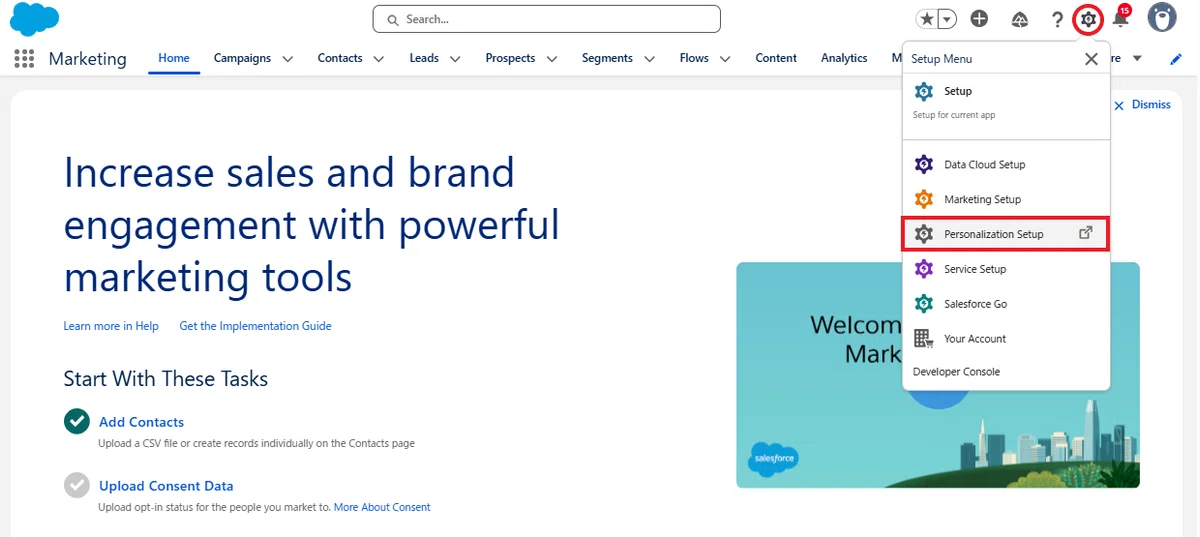1200x537 pixels.
Task: Dismiss the welcome banner
Action: click(1142, 104)
